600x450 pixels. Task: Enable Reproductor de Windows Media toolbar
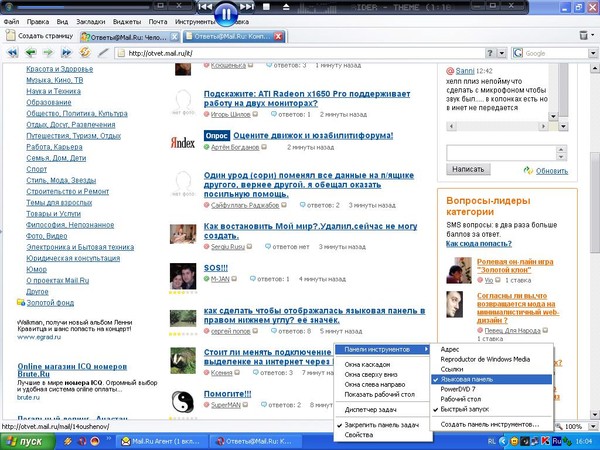(491, 359)
